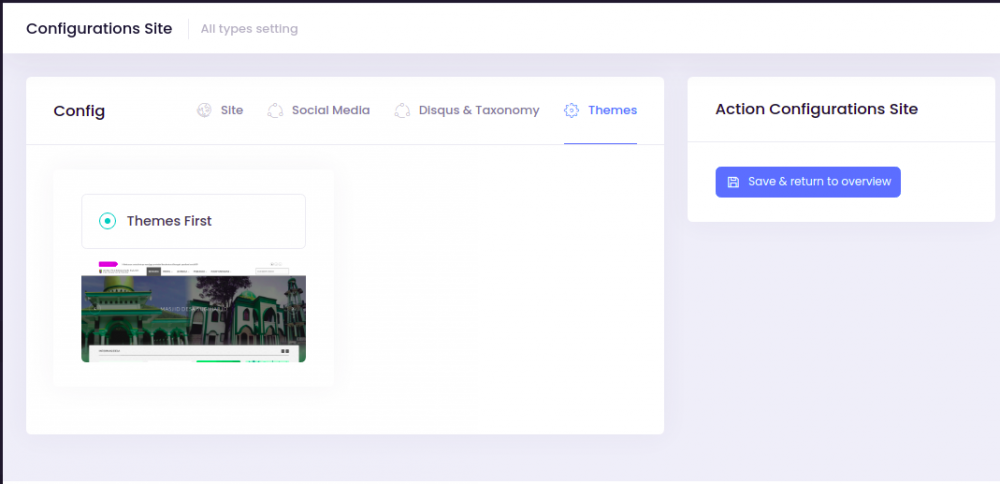The height and width of the screenshot is (484, 1000).
Task: Click the gear icon beside Themes
Action: [x=571, y=110]
